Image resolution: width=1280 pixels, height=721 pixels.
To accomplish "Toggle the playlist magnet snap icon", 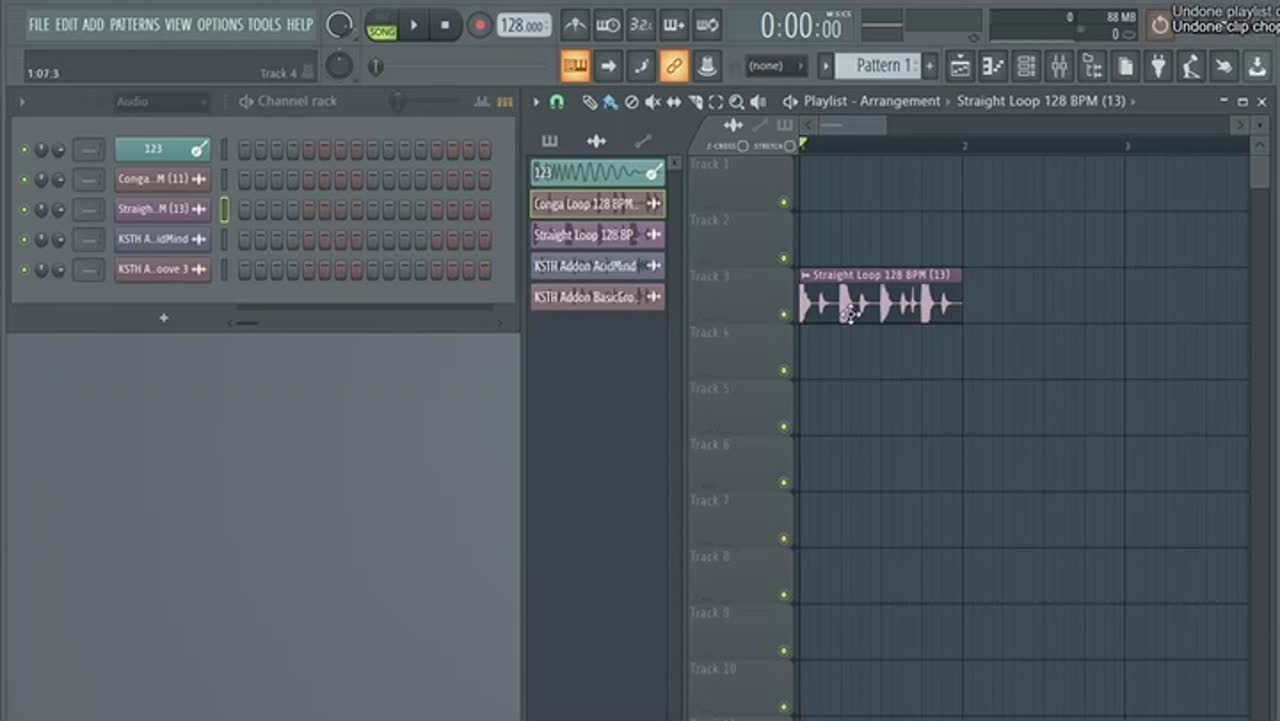I will (557, 102).
